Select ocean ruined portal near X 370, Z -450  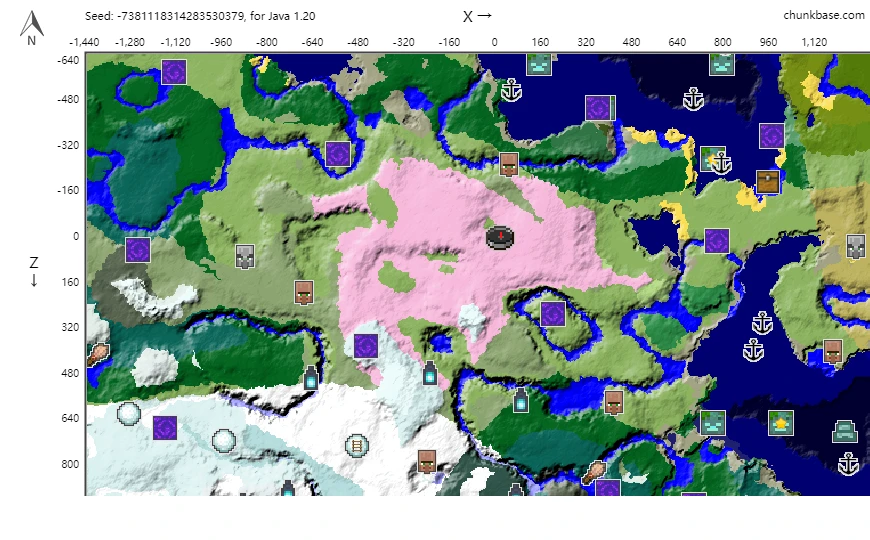click(x=600, y=108)
